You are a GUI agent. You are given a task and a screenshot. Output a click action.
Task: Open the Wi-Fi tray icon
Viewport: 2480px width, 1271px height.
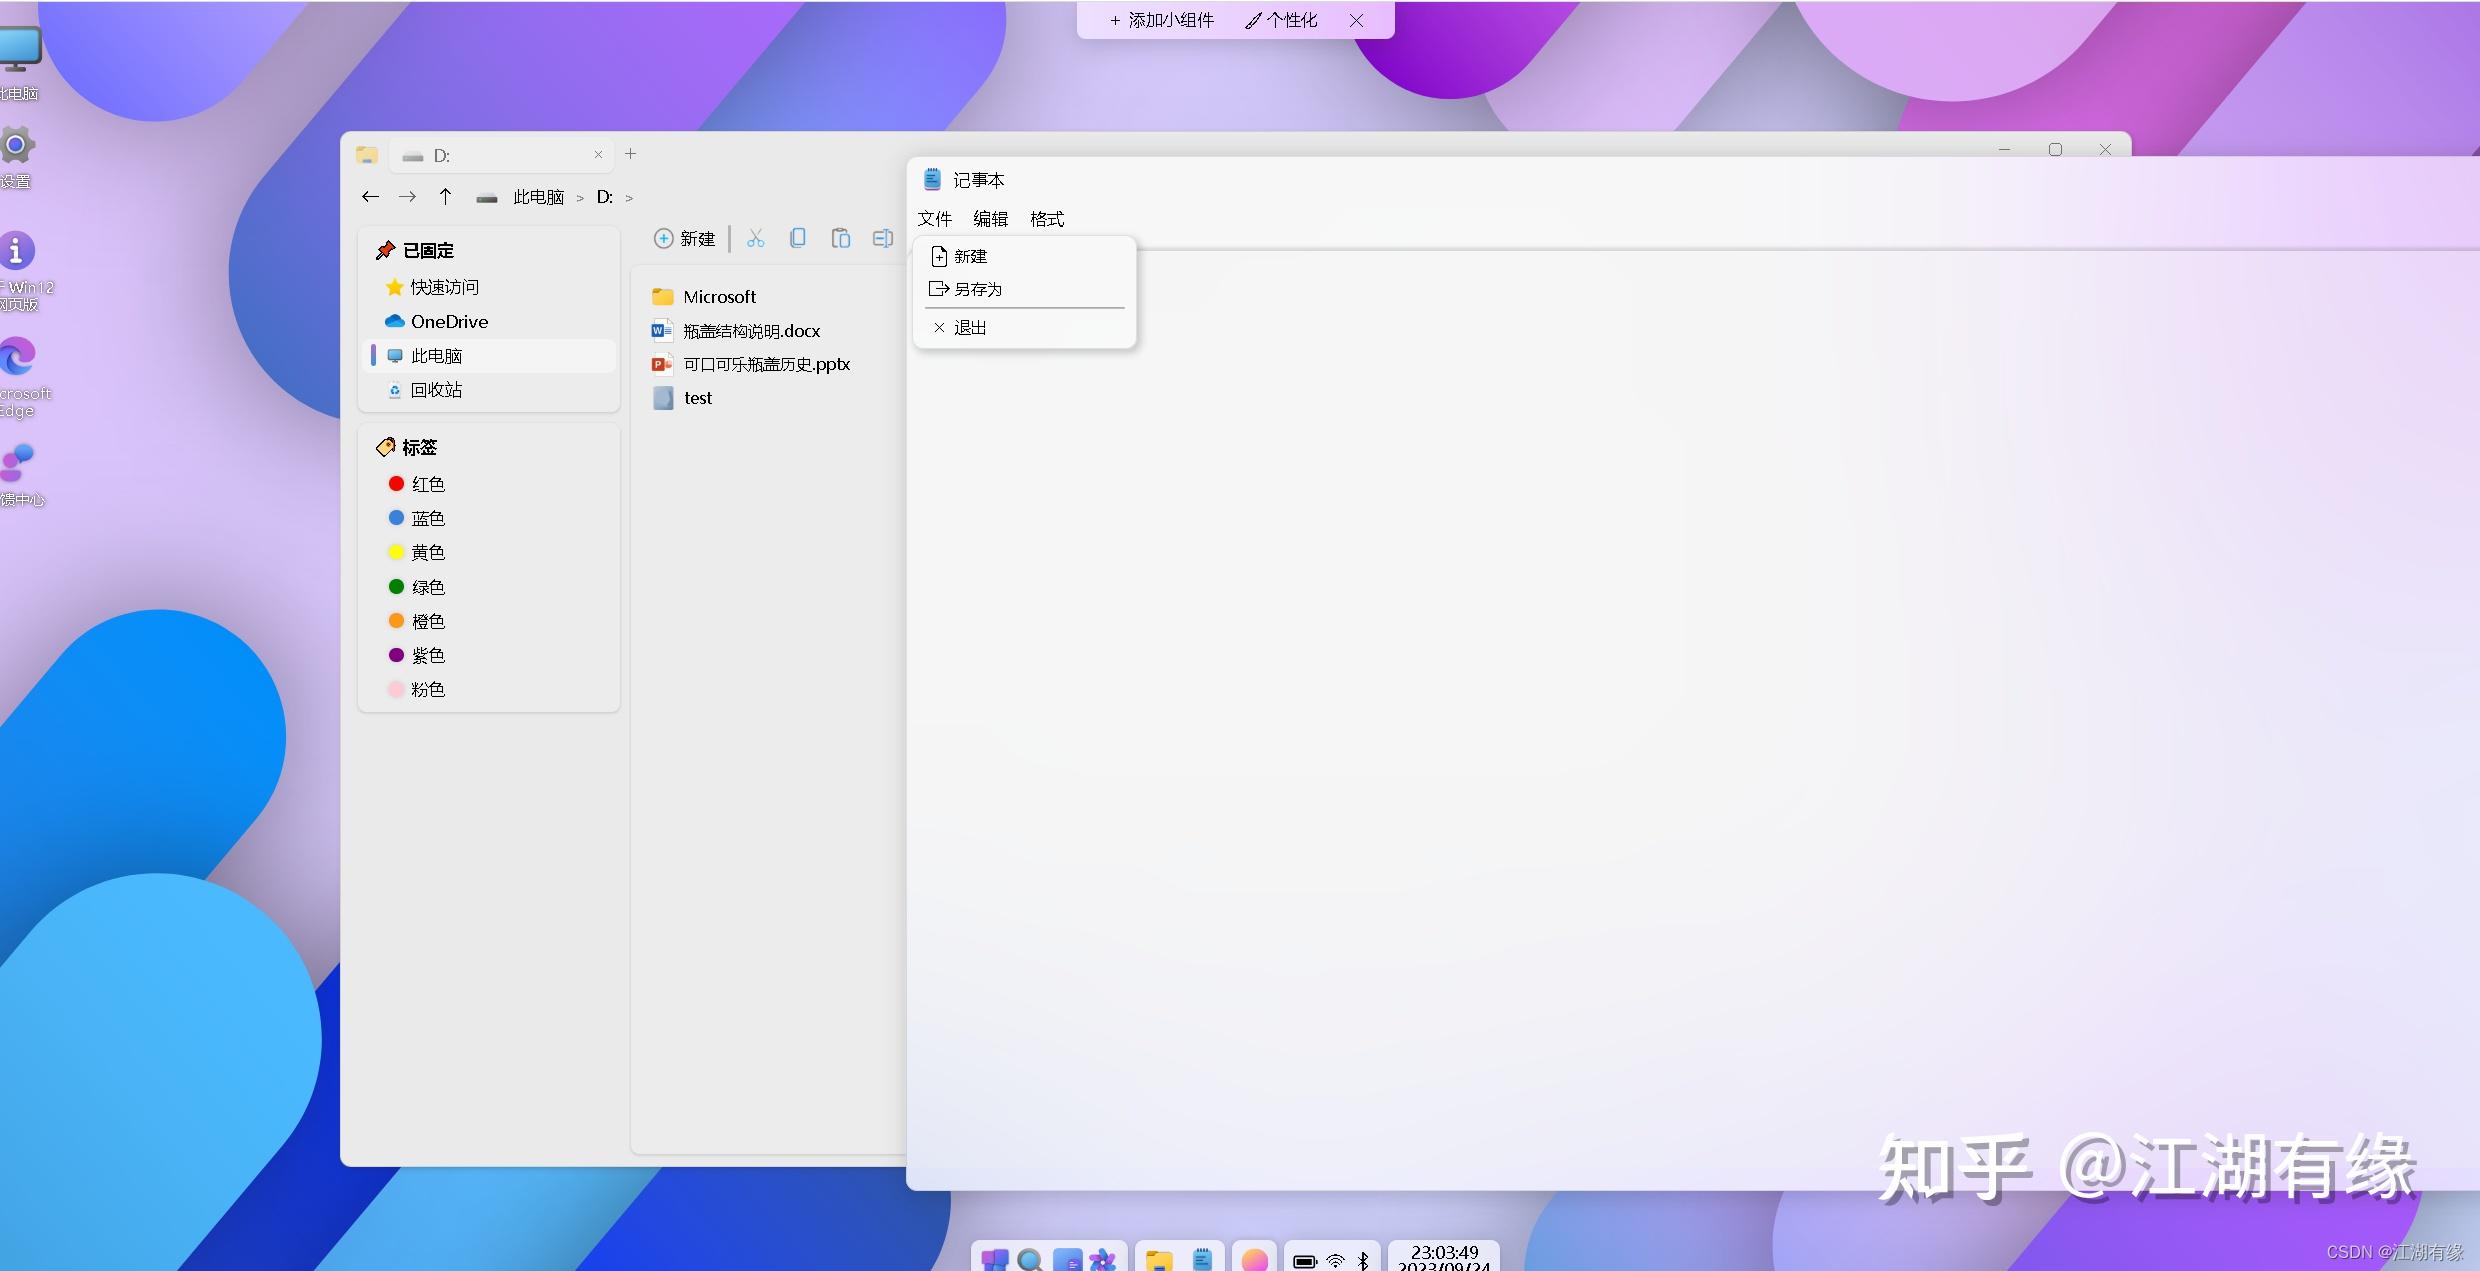click(1335, 1261)
